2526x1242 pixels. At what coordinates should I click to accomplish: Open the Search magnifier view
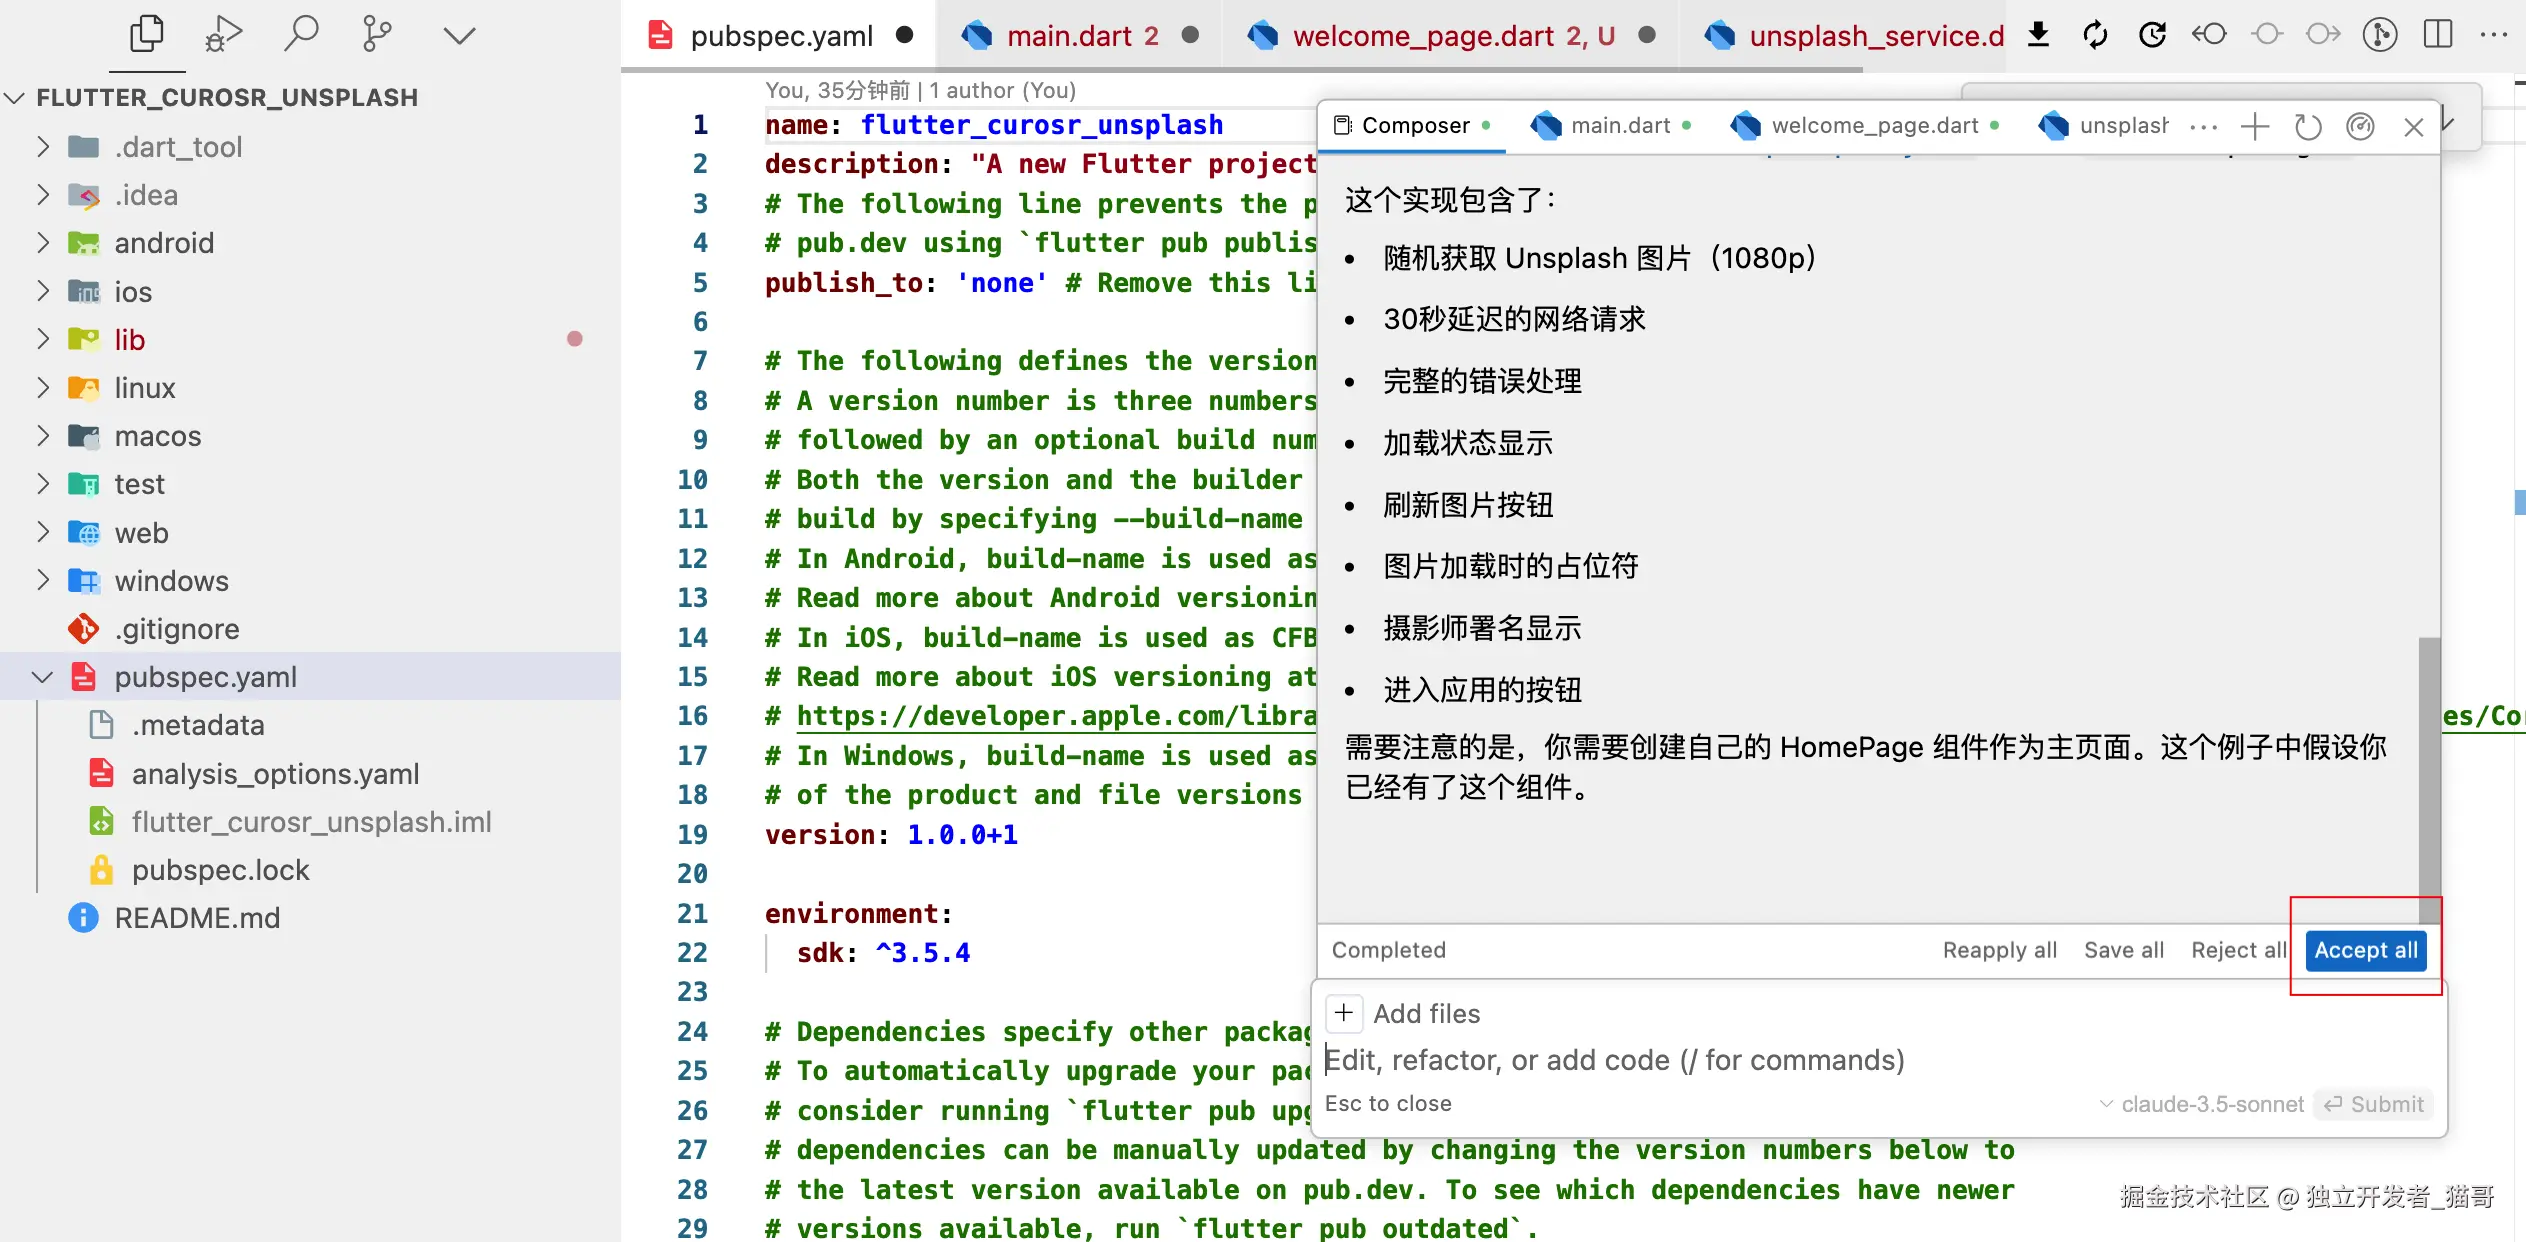coord(300,35)
